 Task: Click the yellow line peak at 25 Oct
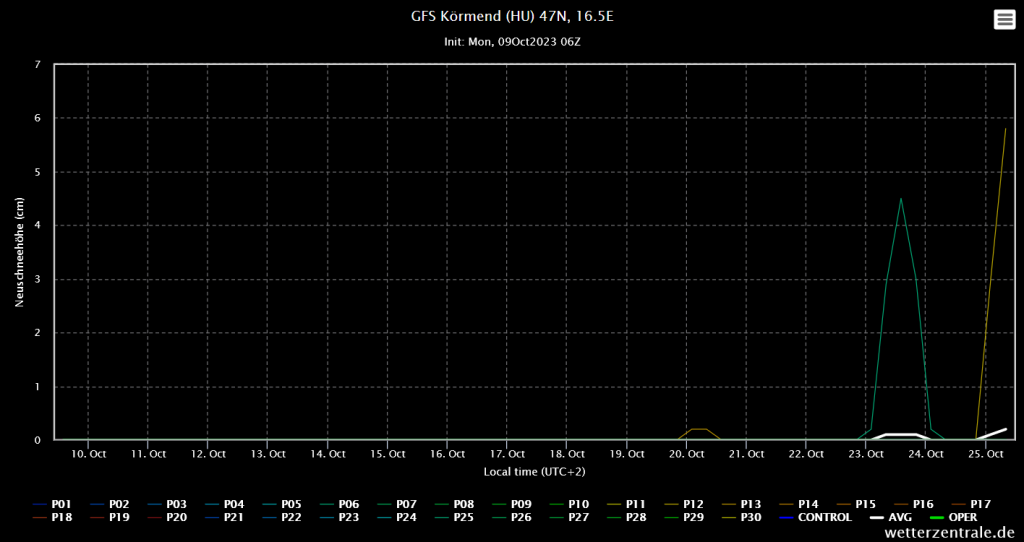tap(1005, 129)
